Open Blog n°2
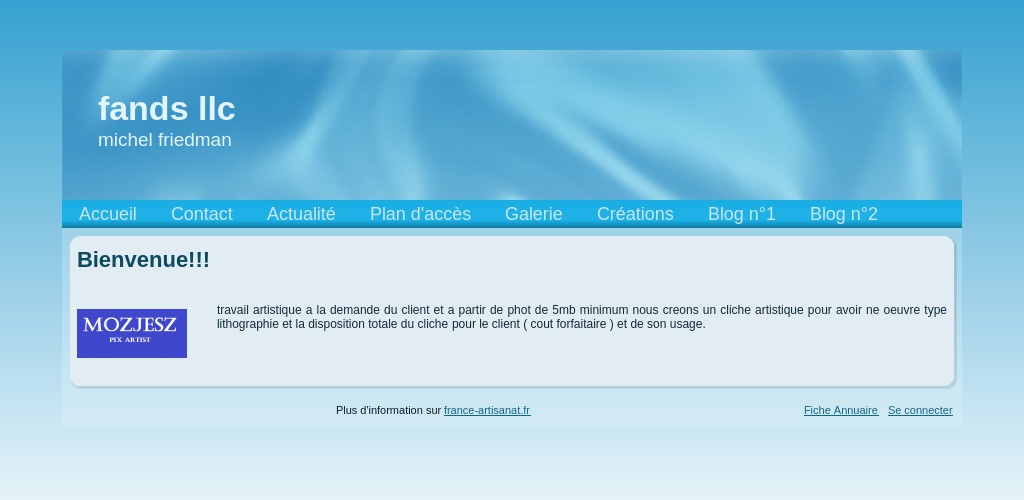The image size is (1024, 500). [x=844, y=214]
